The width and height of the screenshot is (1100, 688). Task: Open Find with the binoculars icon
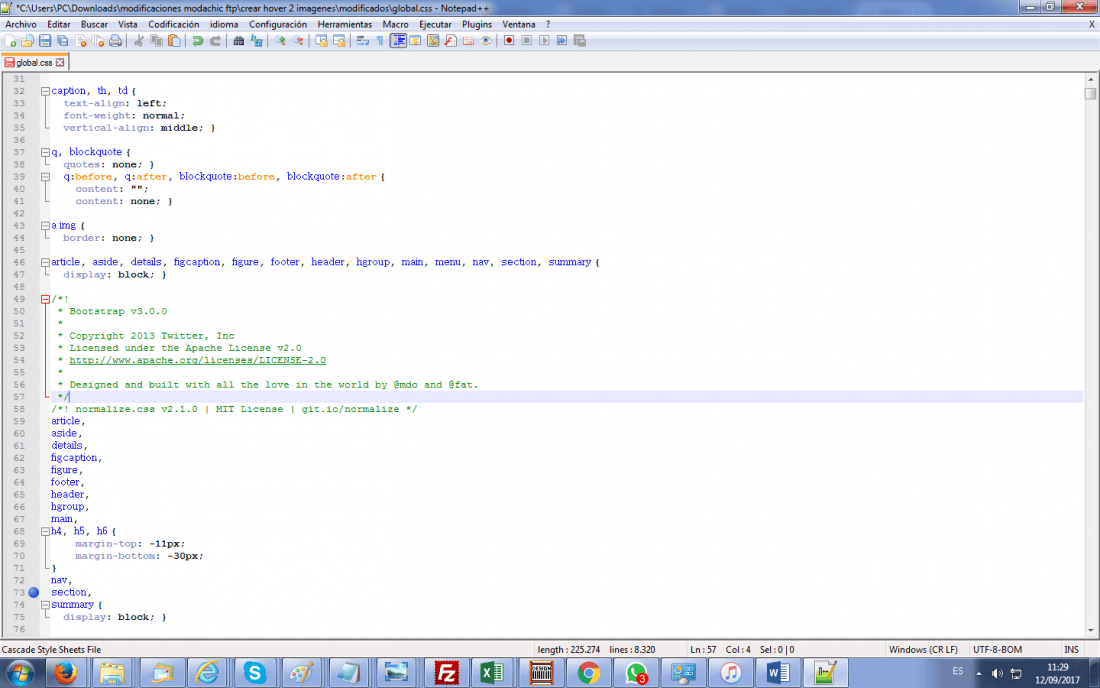(x=239, y=41)
